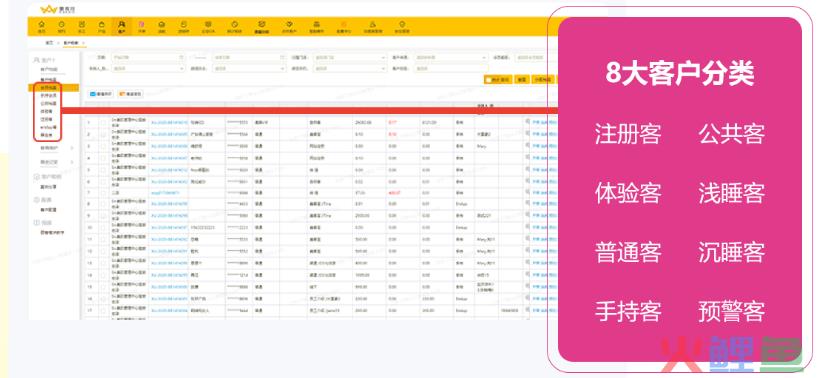The width and height of the screenshot is (828, 378).
Task: Click magnifier icon at end of row 2
Action: 527,134
